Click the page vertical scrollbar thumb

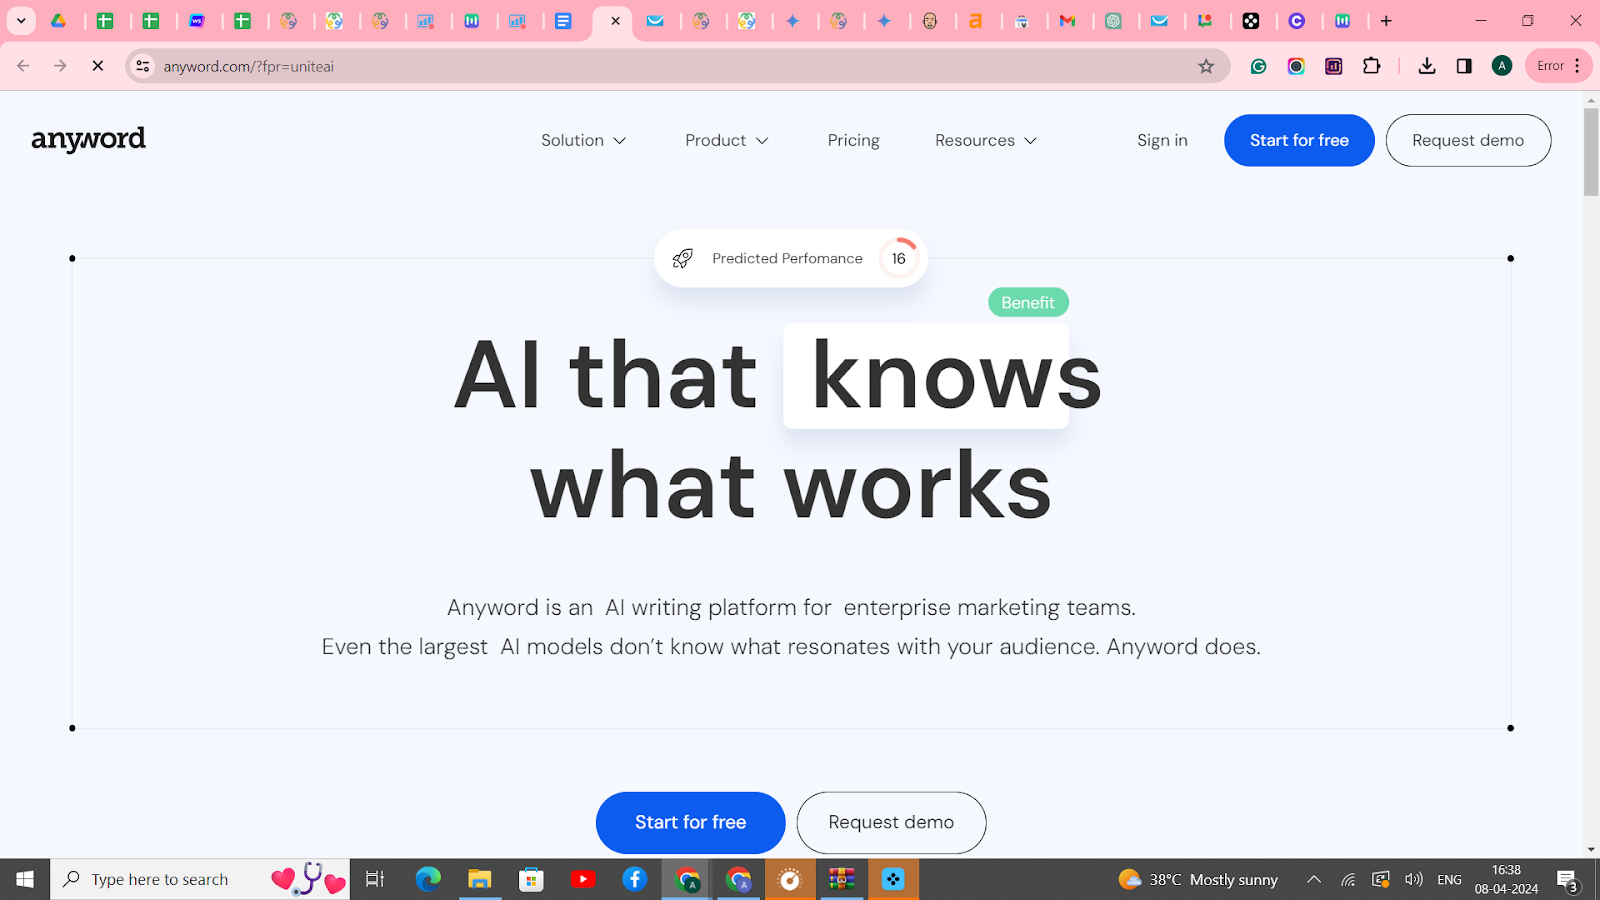pyautogui.click(x=1591, y=152)
